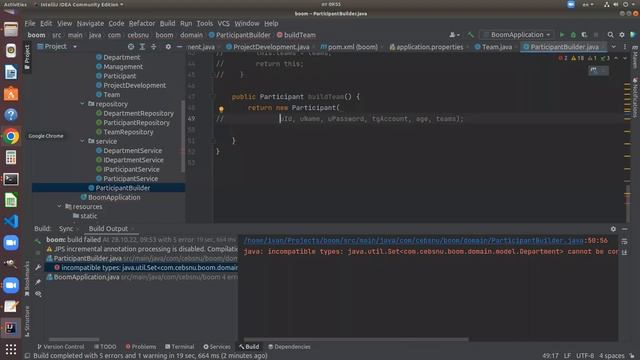Screen dimensions: 640x360
Task: Click the wrench icon in Build panel
Action: [38, 267]
